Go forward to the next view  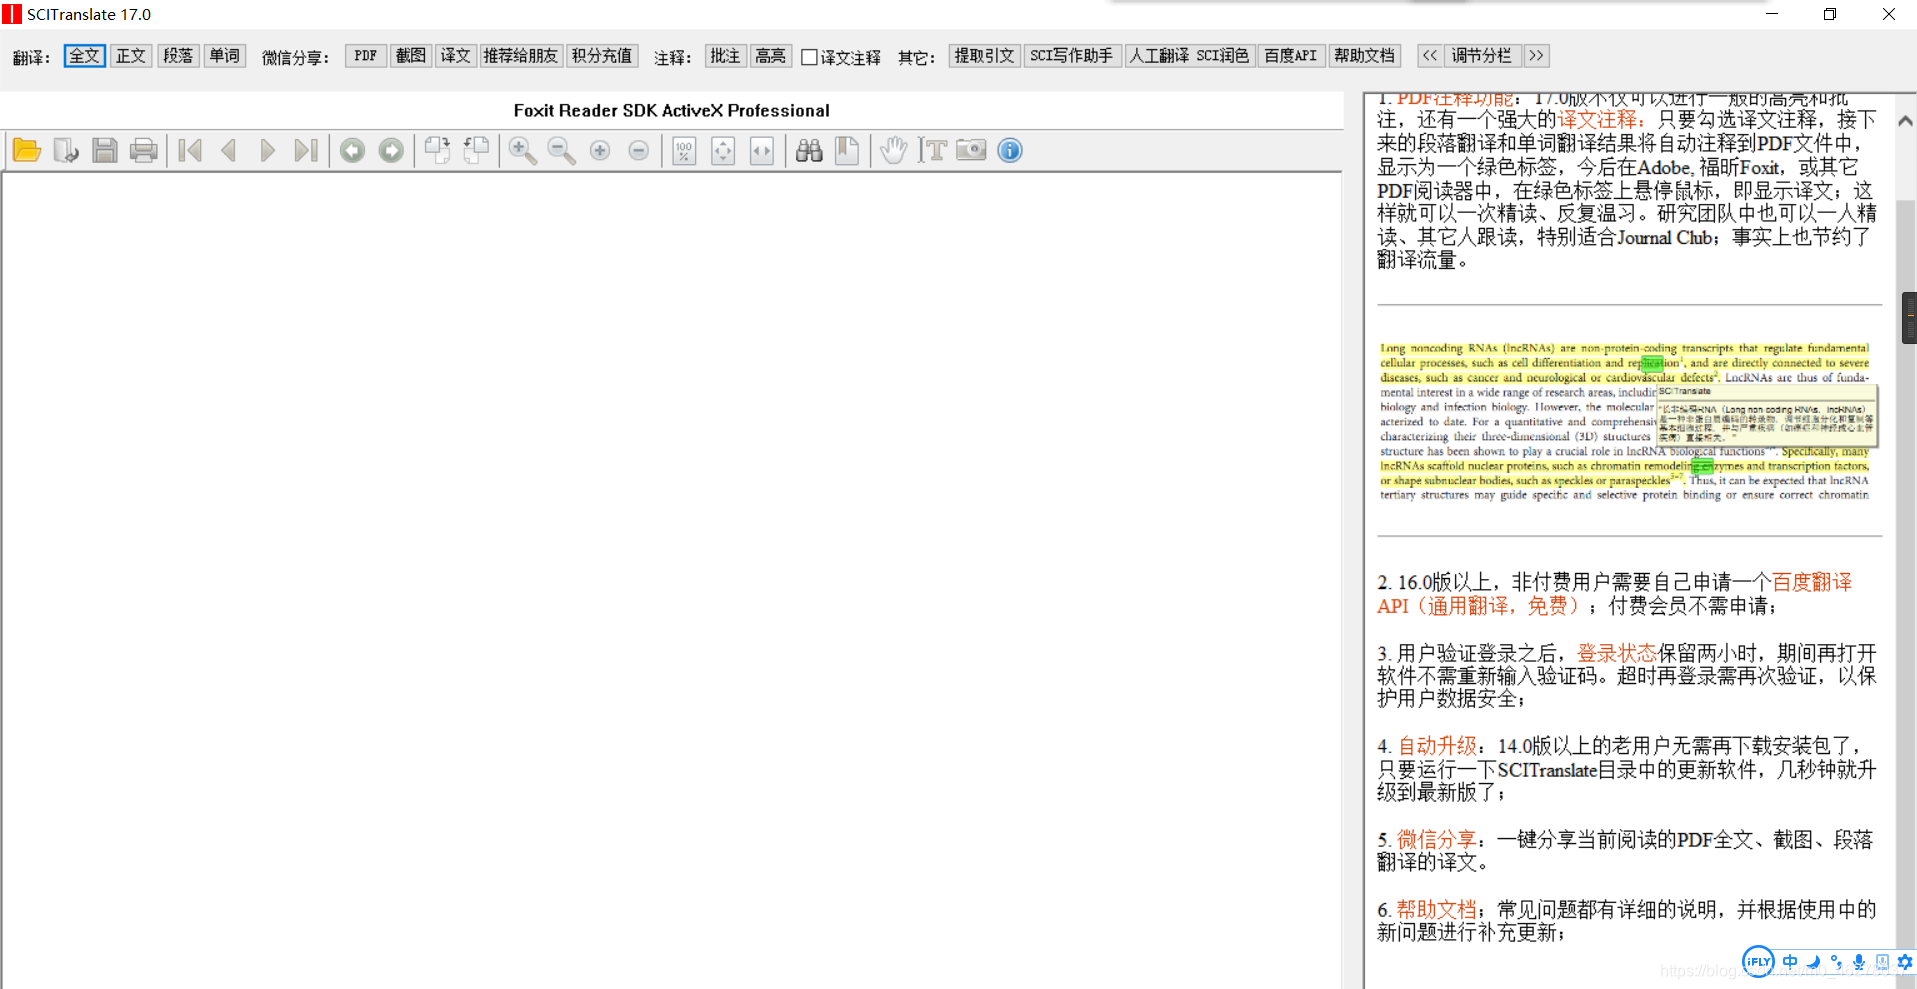point(391,151)
